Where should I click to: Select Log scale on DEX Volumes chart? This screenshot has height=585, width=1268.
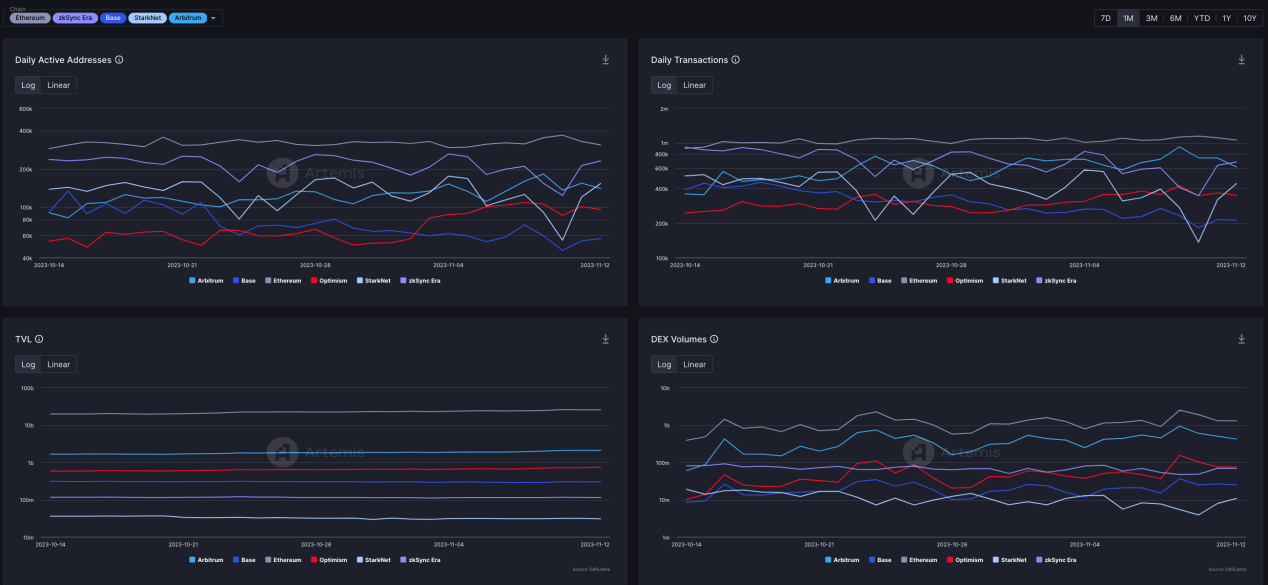click(x=664, y=364)
